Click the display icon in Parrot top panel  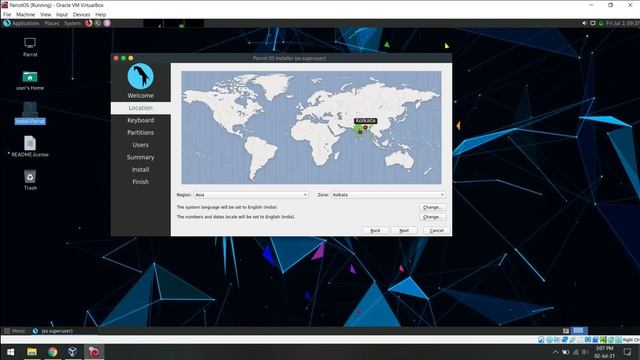593,23
